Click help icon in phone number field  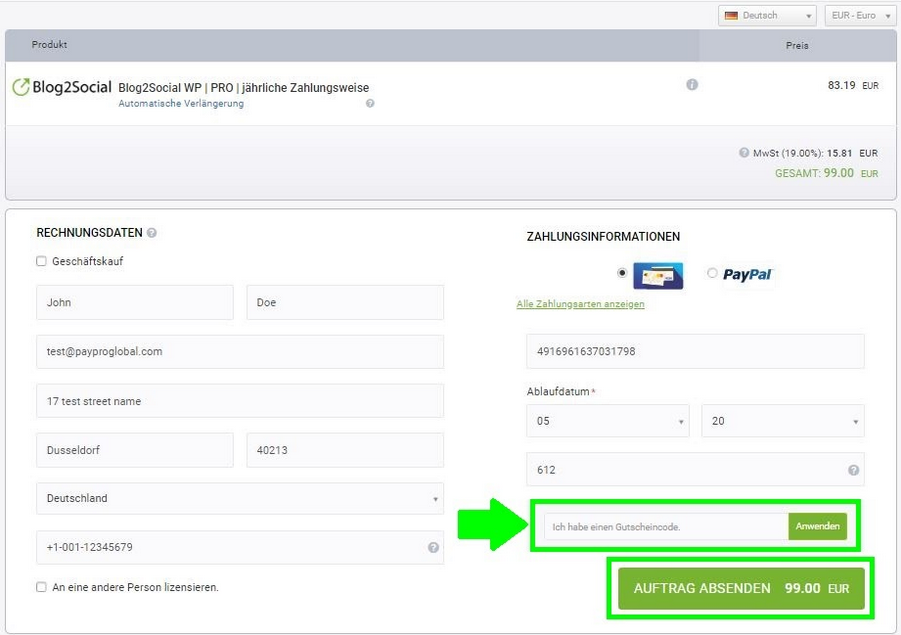click(x=433, y=547)
